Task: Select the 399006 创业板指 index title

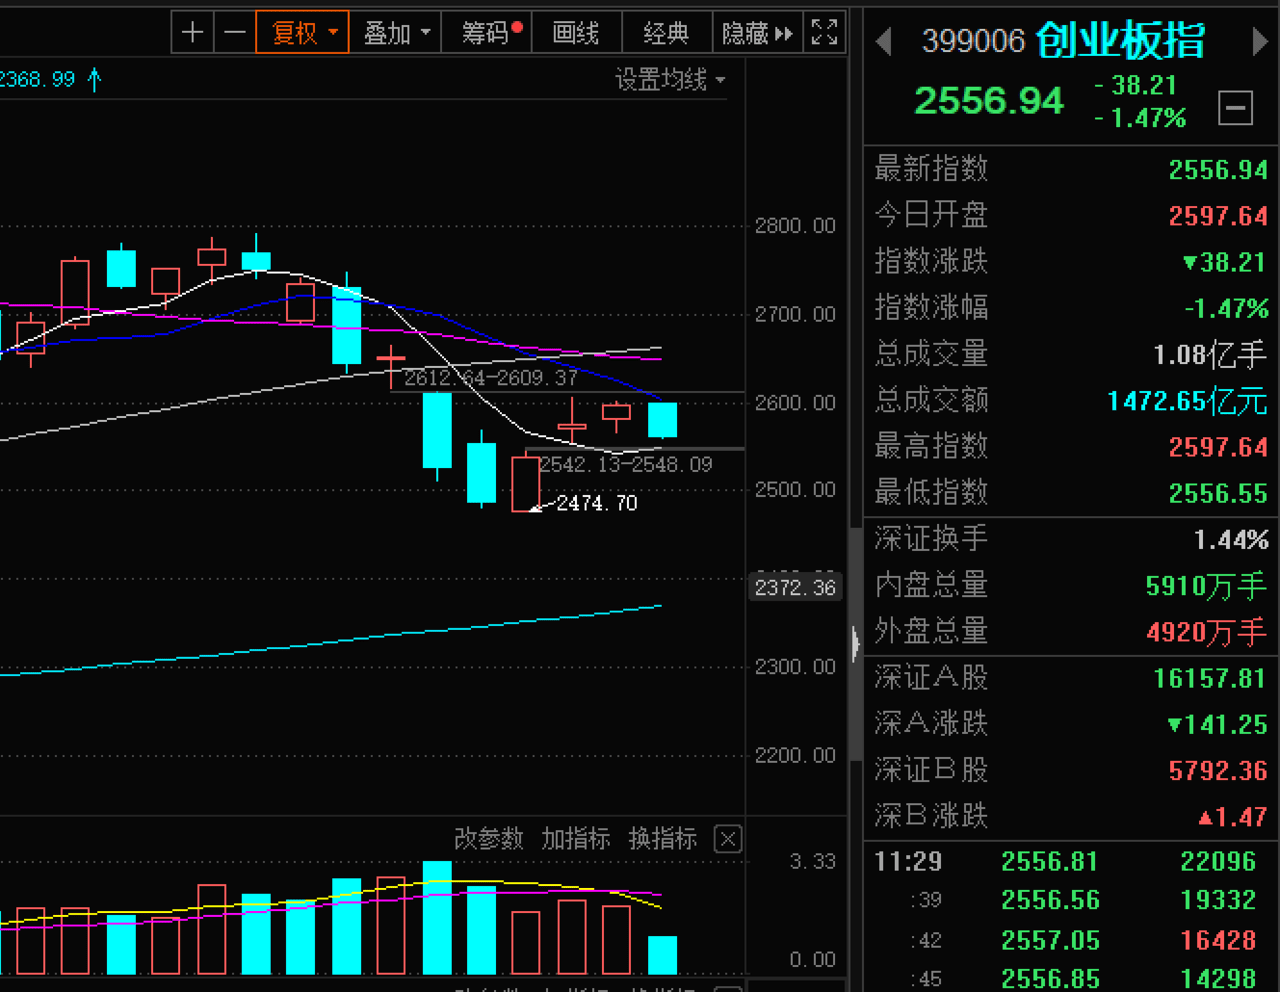Action: coord(1064,41)
